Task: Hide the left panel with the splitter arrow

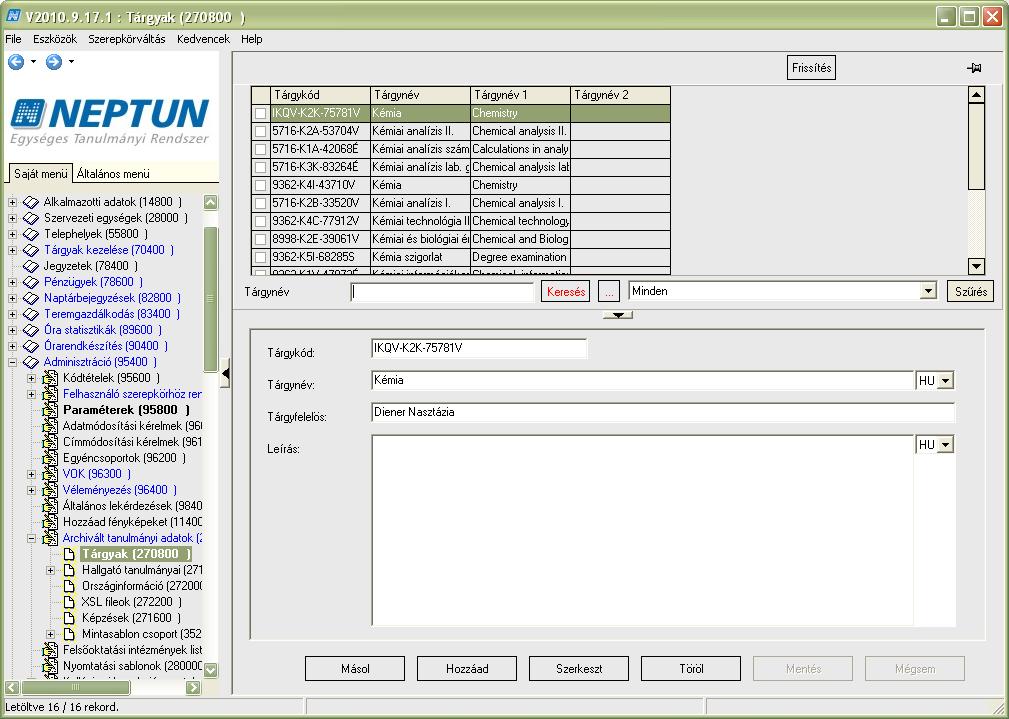Action: coord(225,373)
